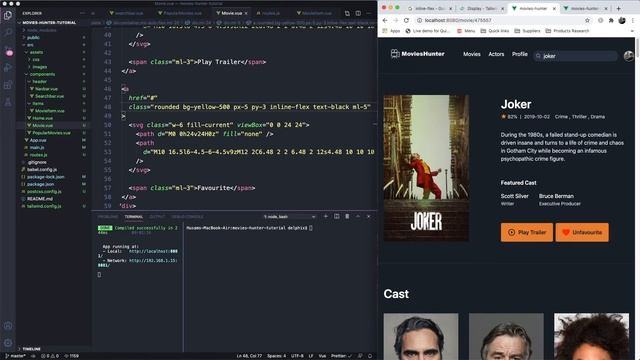Image resolution: width=640 pixels, height=360 pixels.
Task: Click the user avatar in MoviesHunter navbar
Action: 629,56
